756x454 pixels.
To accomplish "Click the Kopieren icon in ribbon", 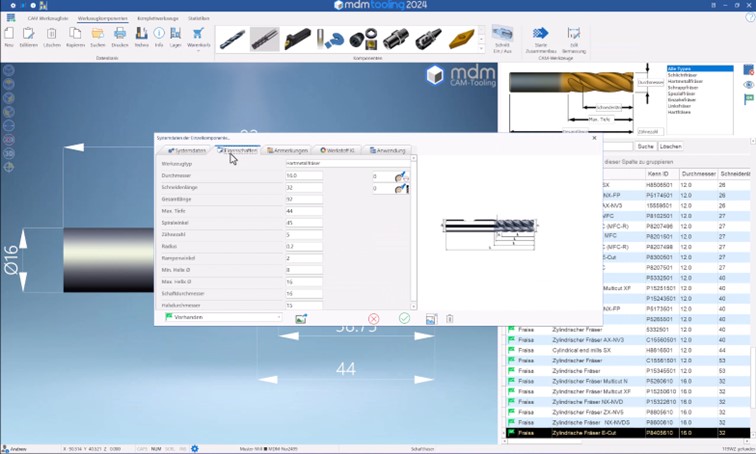I will (x=75, y=33).
